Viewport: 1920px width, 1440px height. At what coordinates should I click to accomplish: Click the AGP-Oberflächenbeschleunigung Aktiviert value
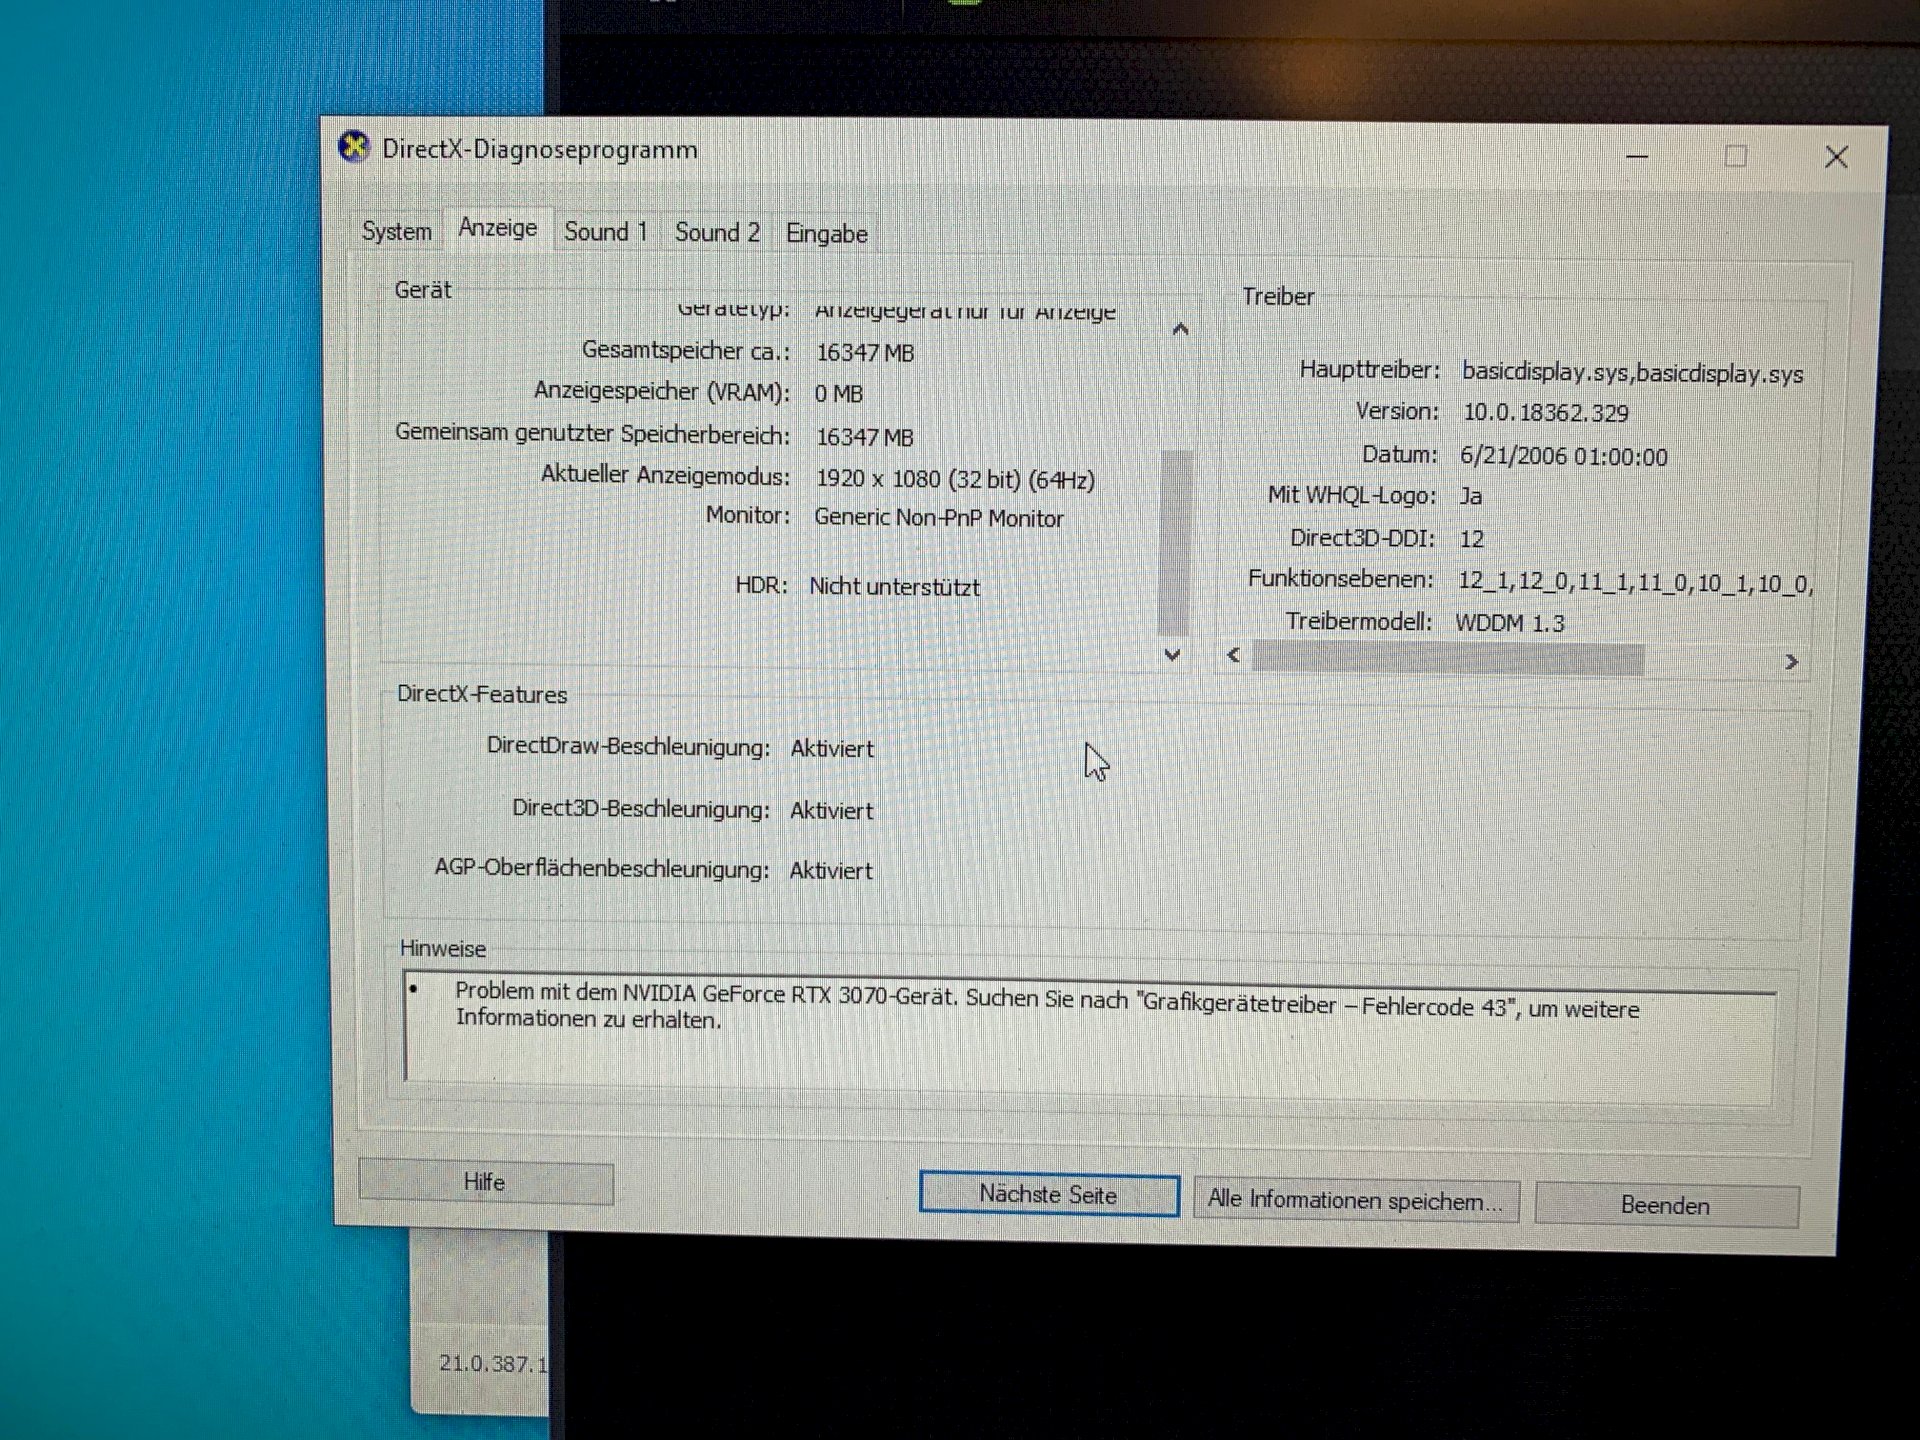pyautogui.click(x=831, y=871)
